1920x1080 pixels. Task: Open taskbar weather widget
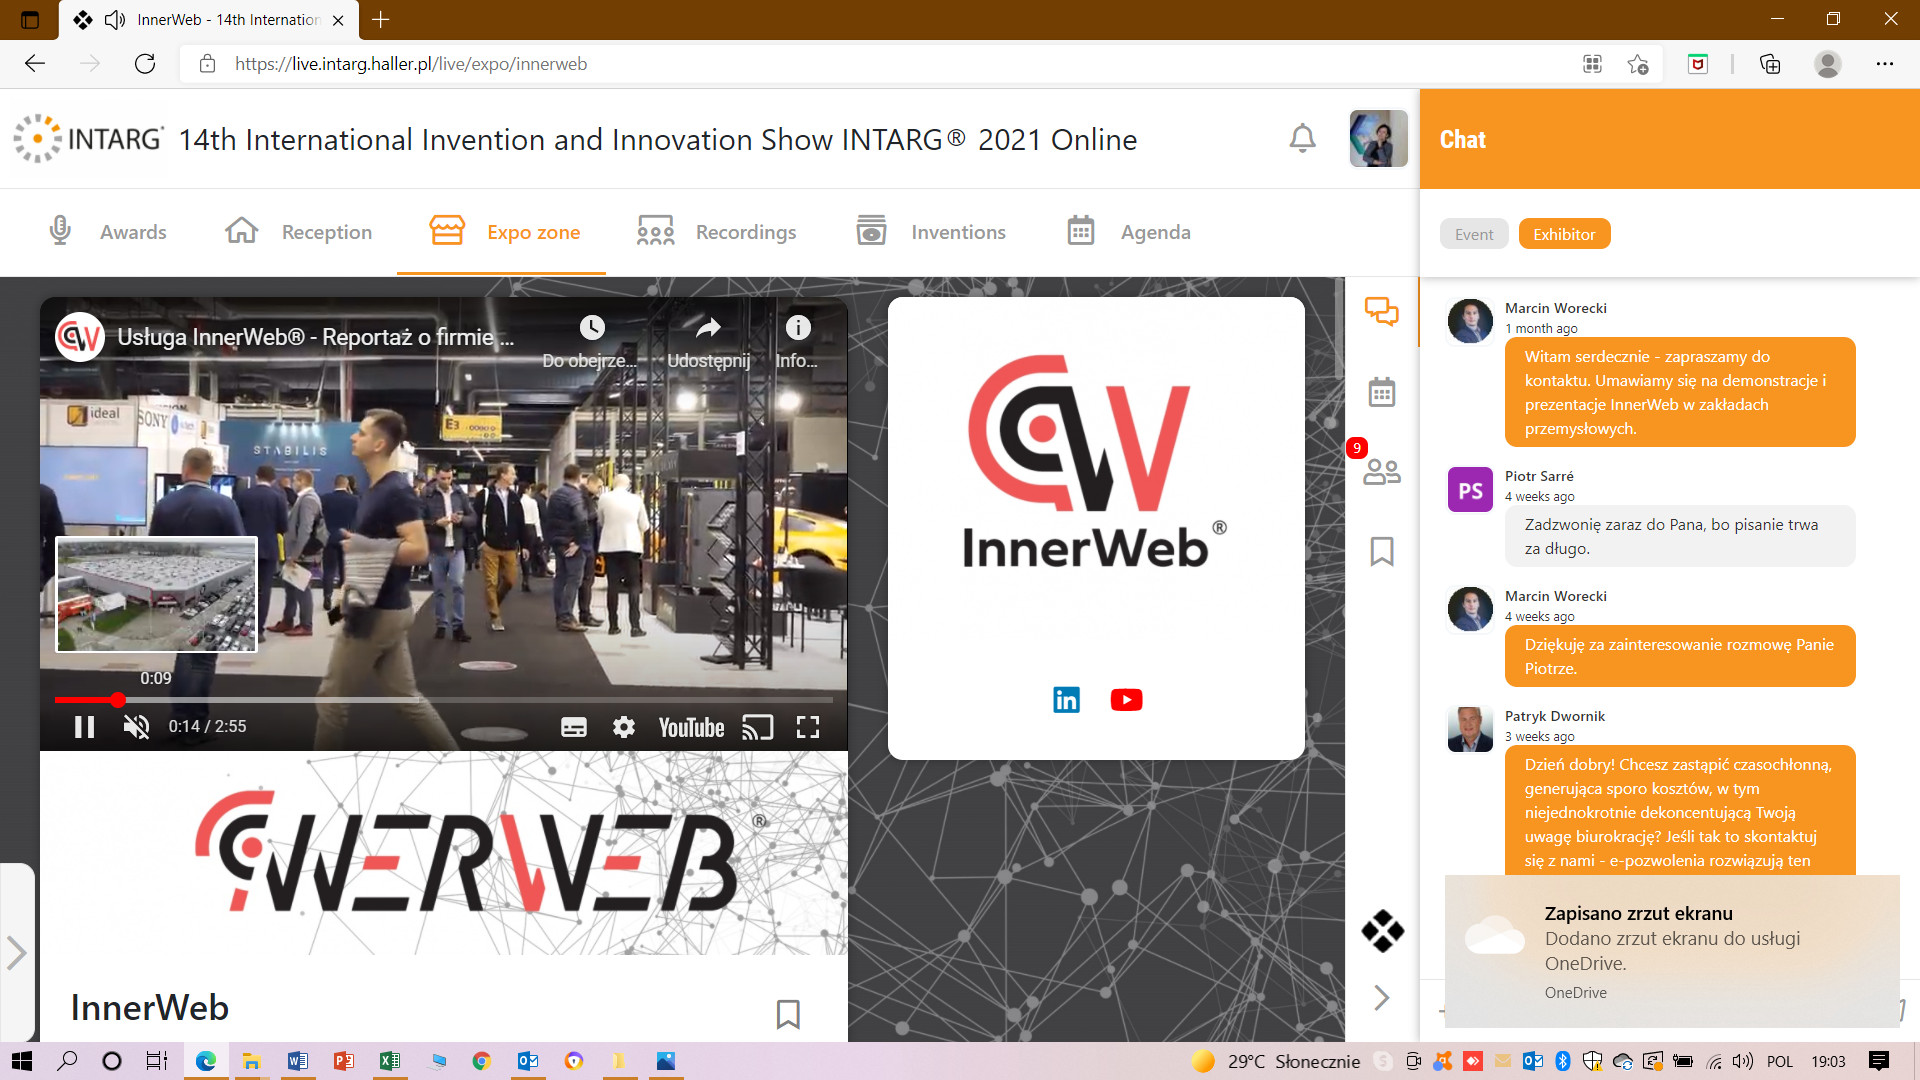point(1276,1061)
